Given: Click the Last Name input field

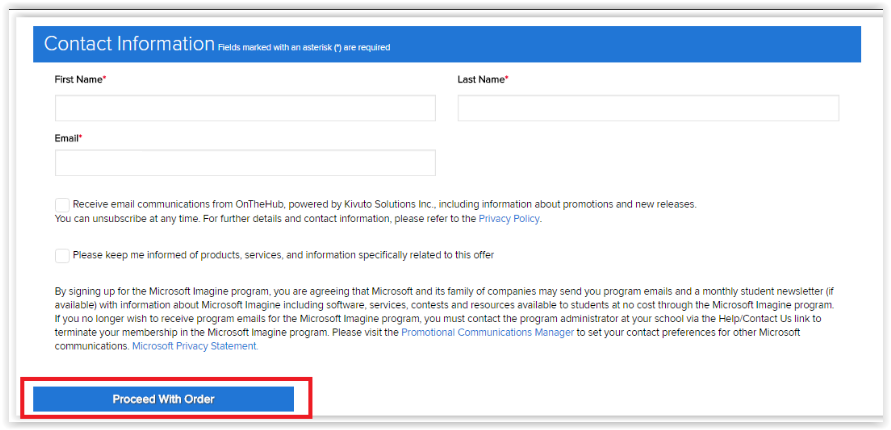Looking at the screenshot, I should [x=648, y=108].
